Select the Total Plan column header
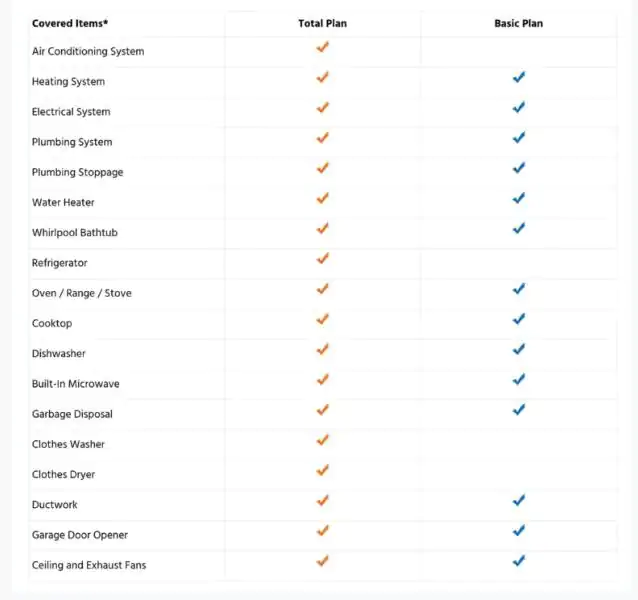 pyautogui.click(x=323, y=24)
